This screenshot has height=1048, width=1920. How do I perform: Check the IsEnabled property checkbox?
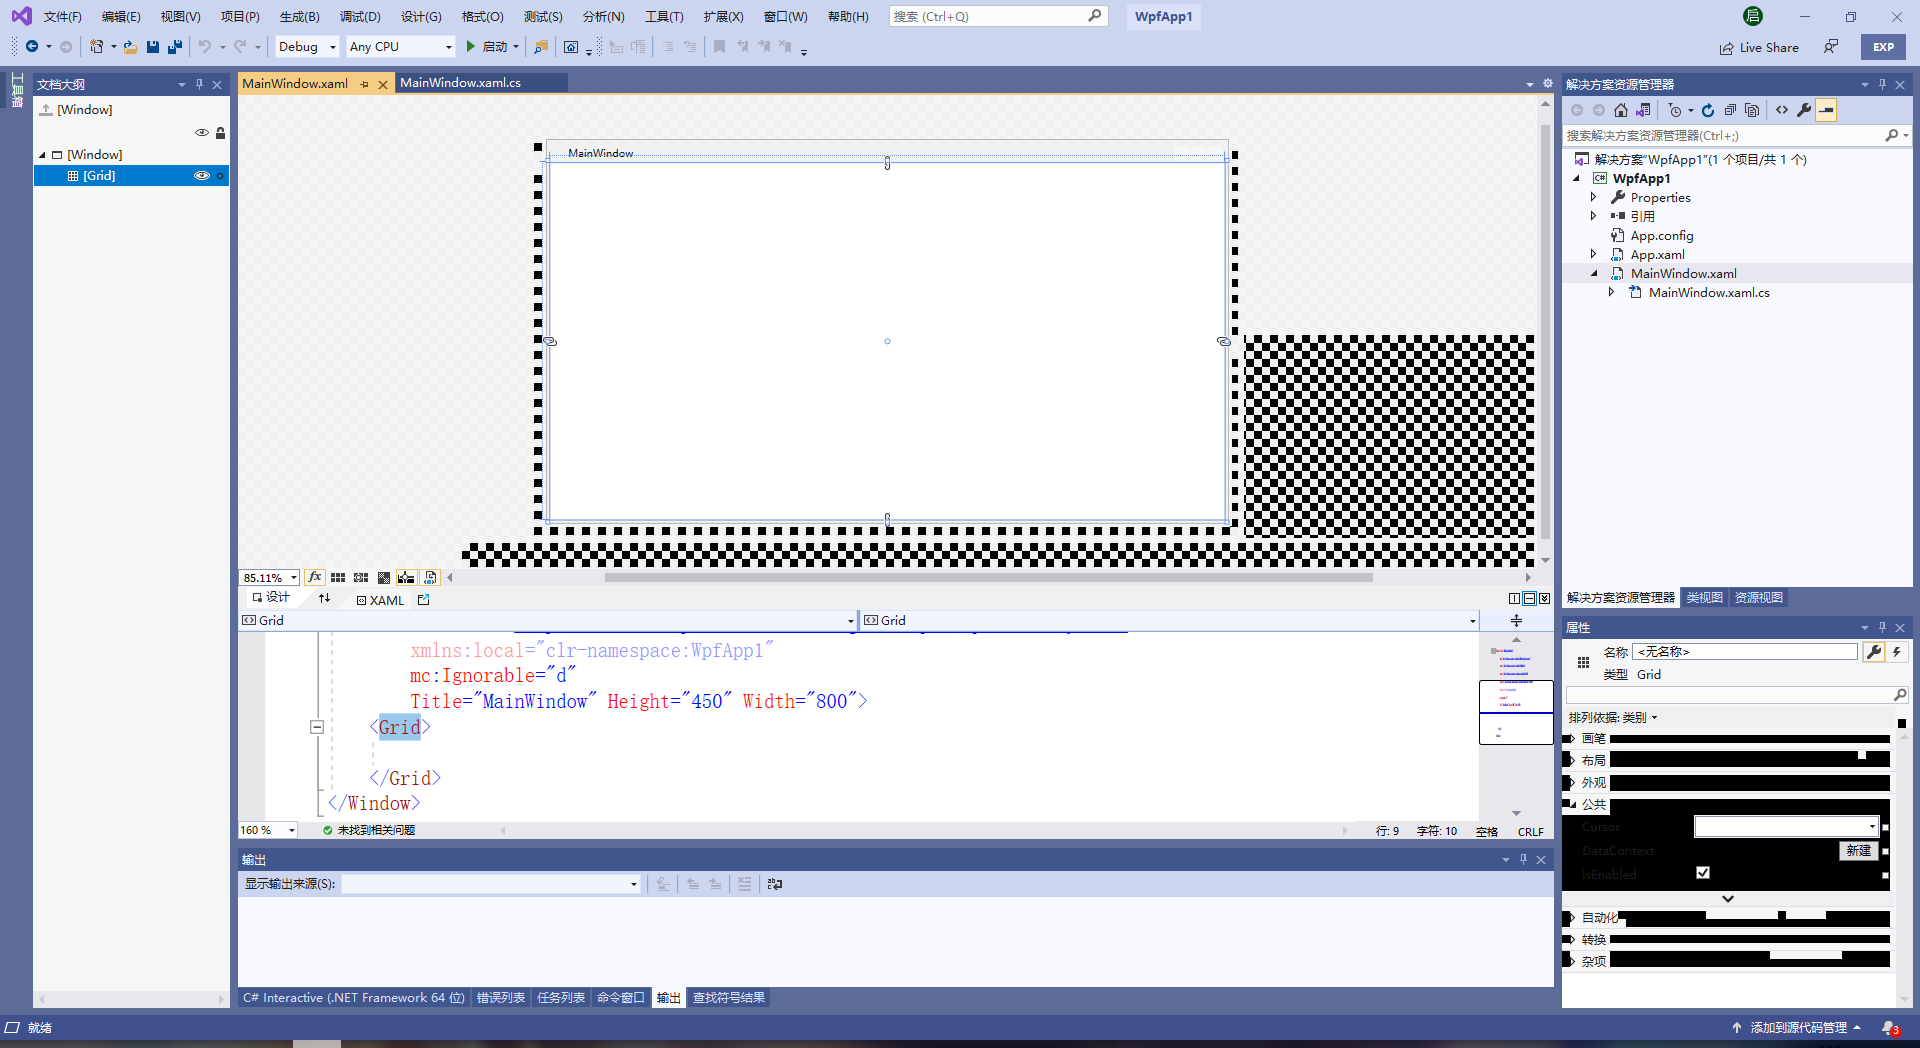click(x=1703, y=873)
